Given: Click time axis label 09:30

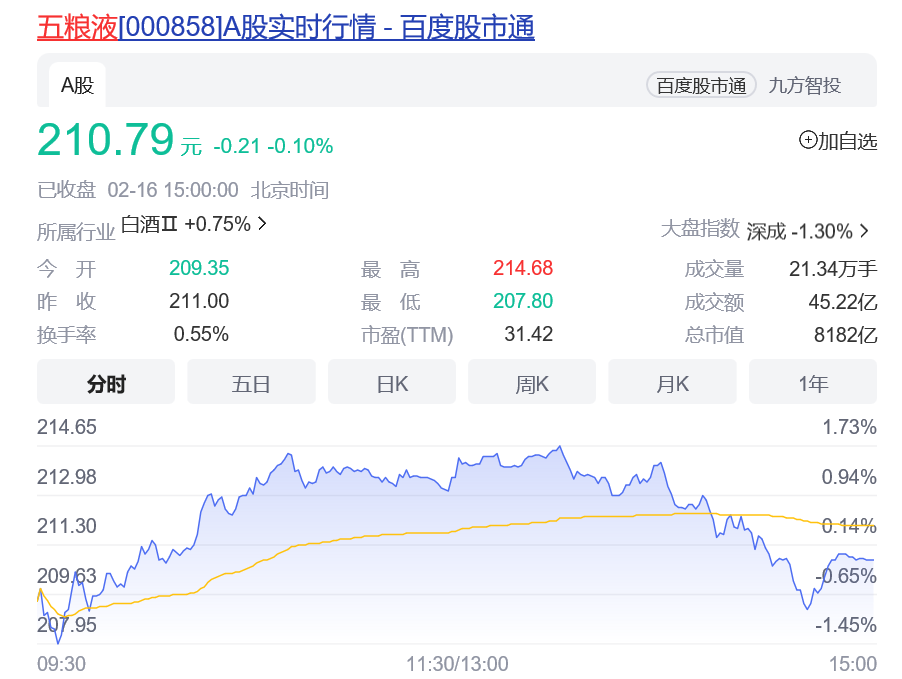Looking at the screenshot, I should point(62,664).
